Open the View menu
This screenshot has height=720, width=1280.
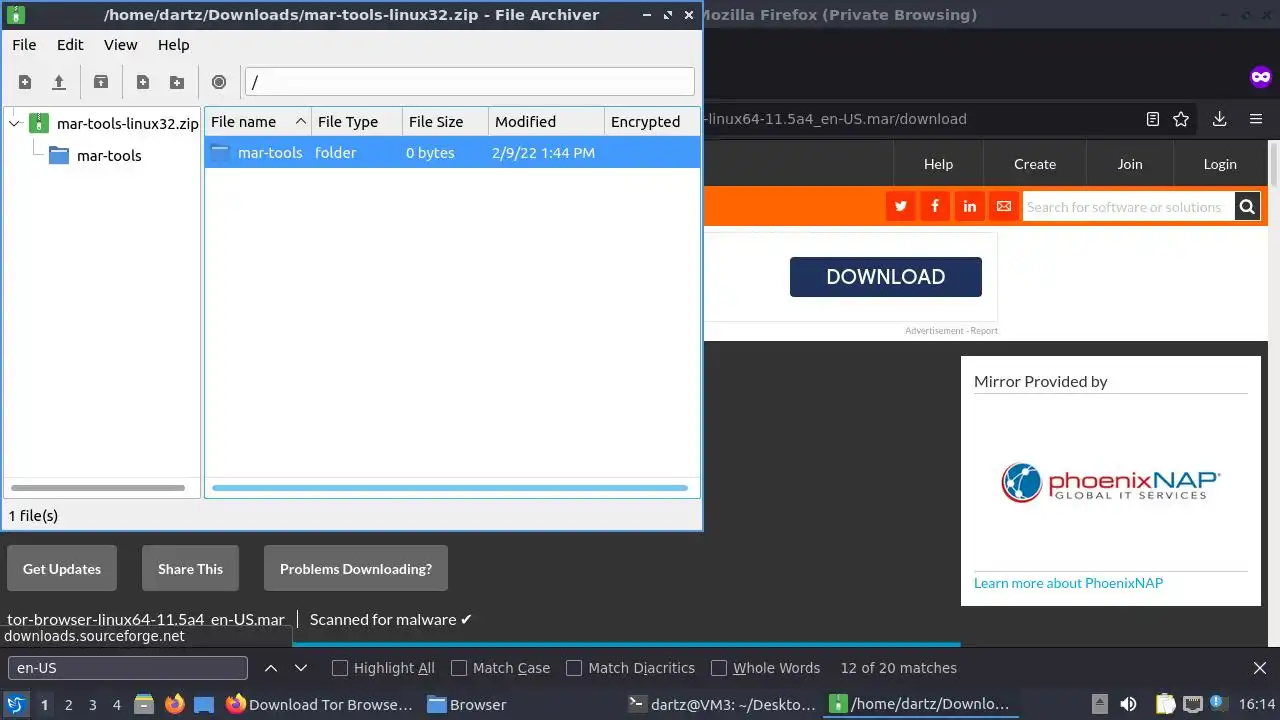click(121, 45)
